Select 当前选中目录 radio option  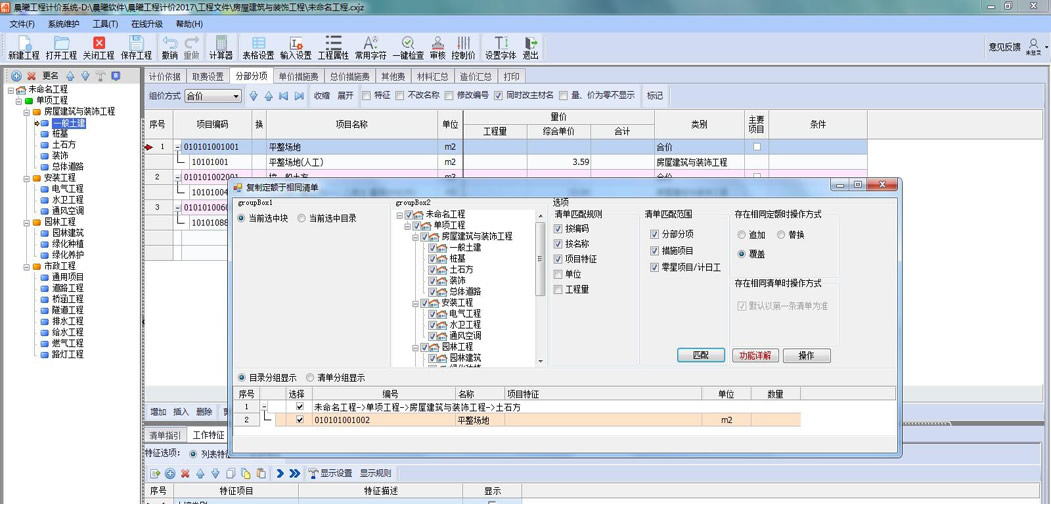click(x=302, y=218)
